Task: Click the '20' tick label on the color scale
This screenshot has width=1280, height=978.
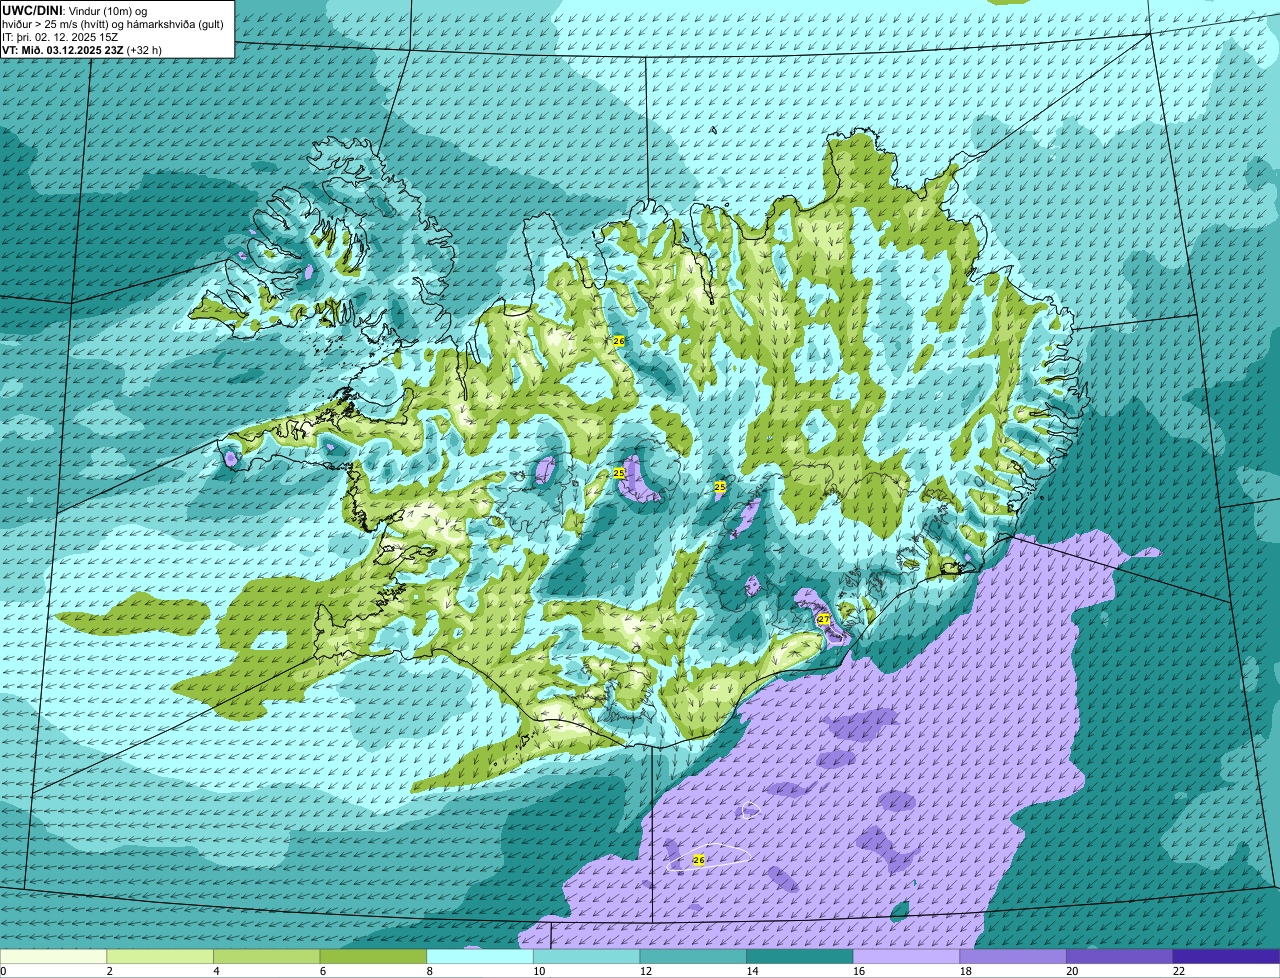Action: tap(1073, 972)
